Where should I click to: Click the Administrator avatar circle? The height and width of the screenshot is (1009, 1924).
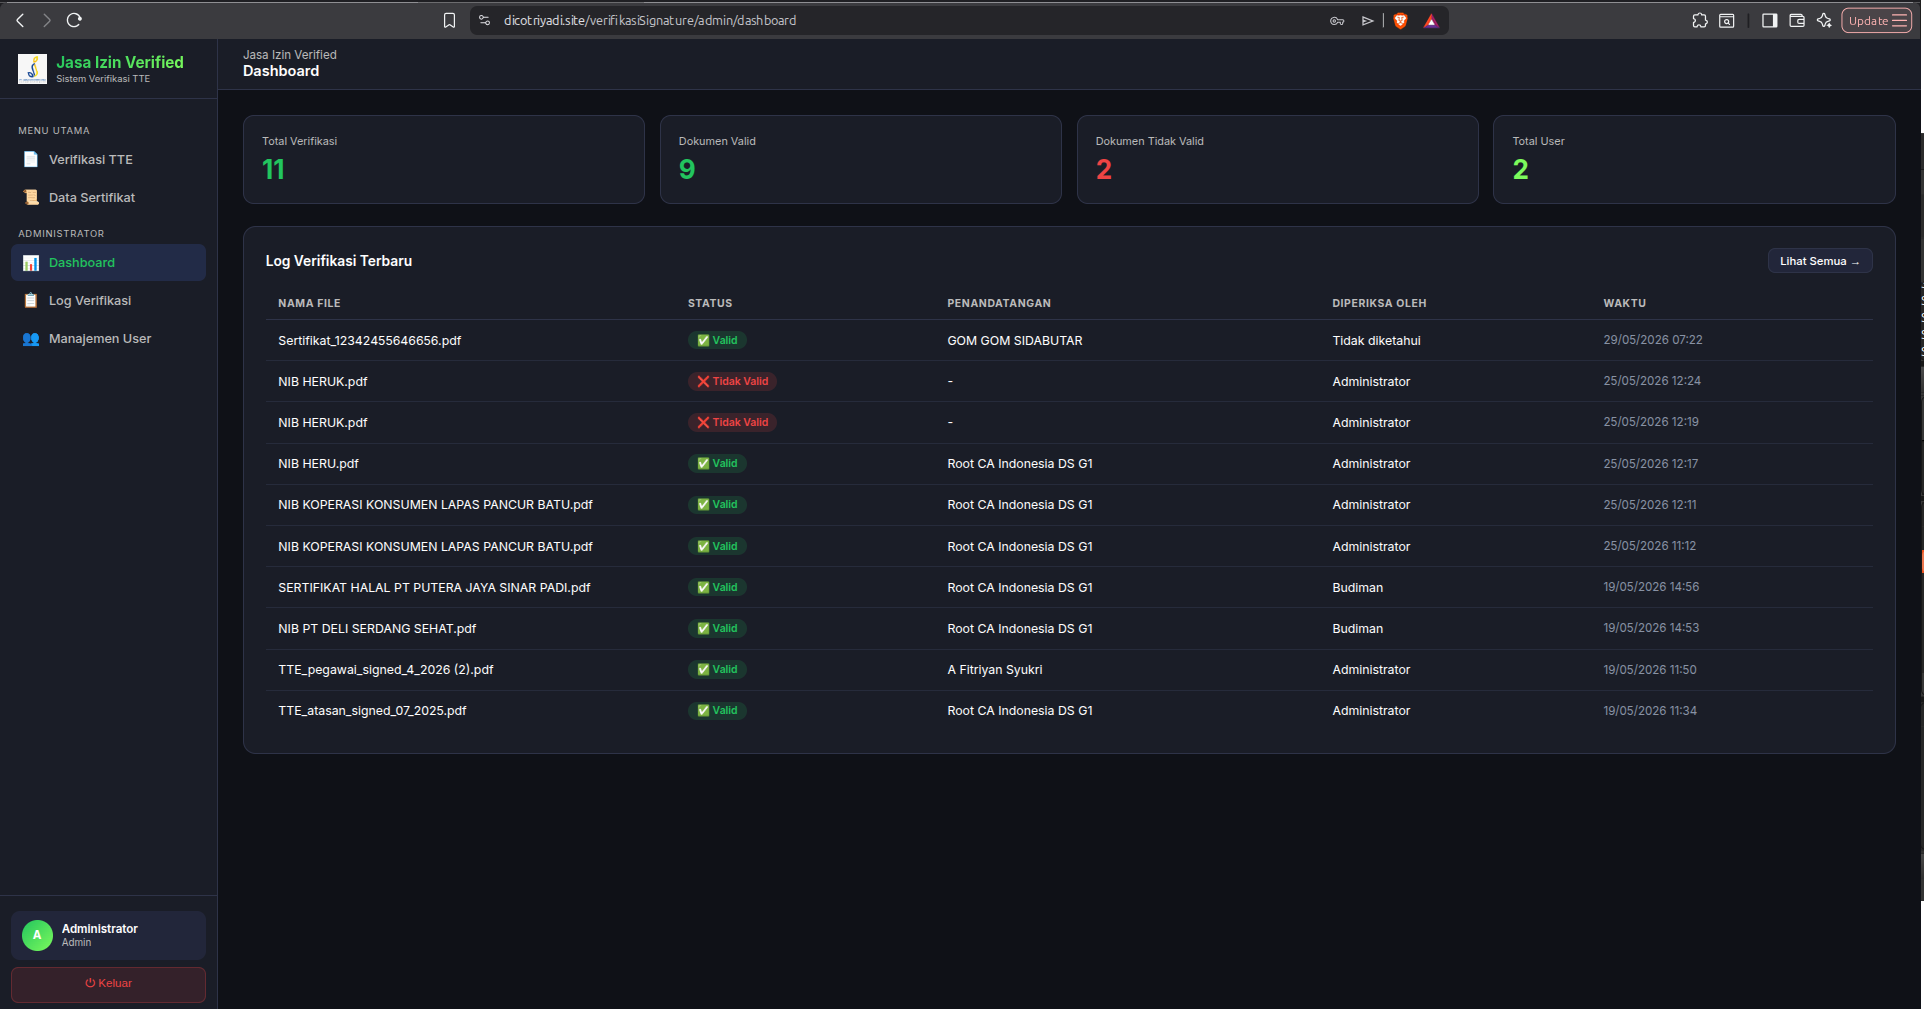[37, 936]
